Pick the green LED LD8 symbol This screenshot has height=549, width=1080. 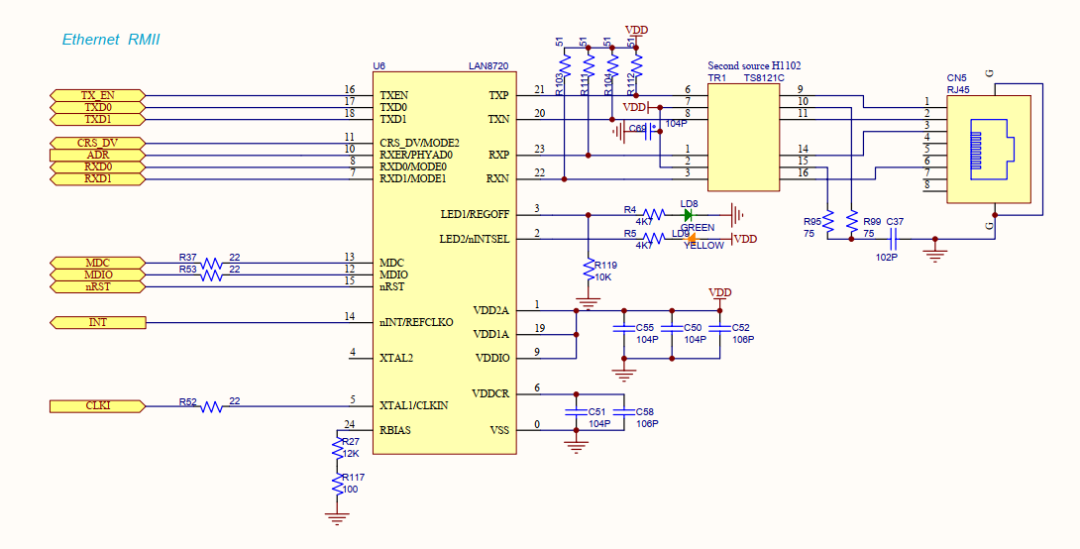(x=687, y=215)
